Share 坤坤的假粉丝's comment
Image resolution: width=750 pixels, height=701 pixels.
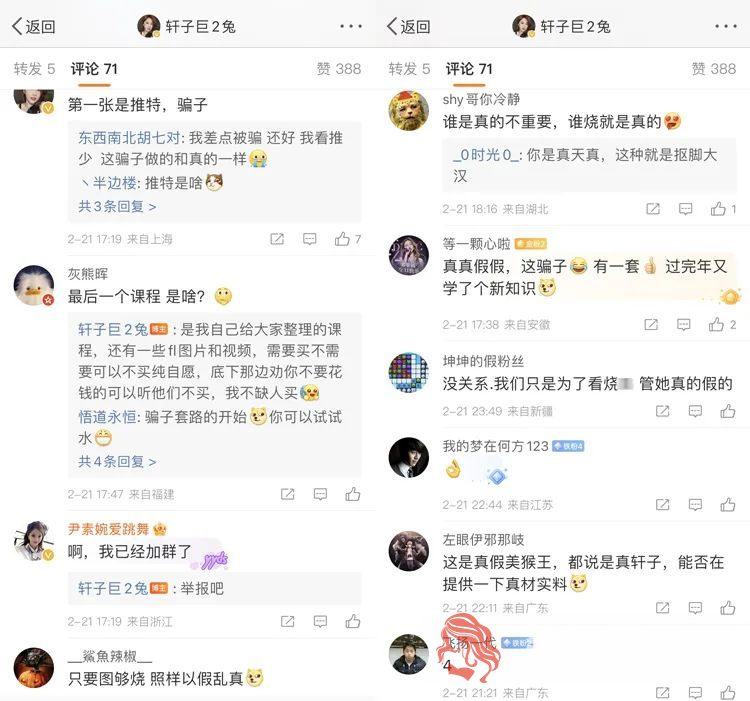[662, 411]
